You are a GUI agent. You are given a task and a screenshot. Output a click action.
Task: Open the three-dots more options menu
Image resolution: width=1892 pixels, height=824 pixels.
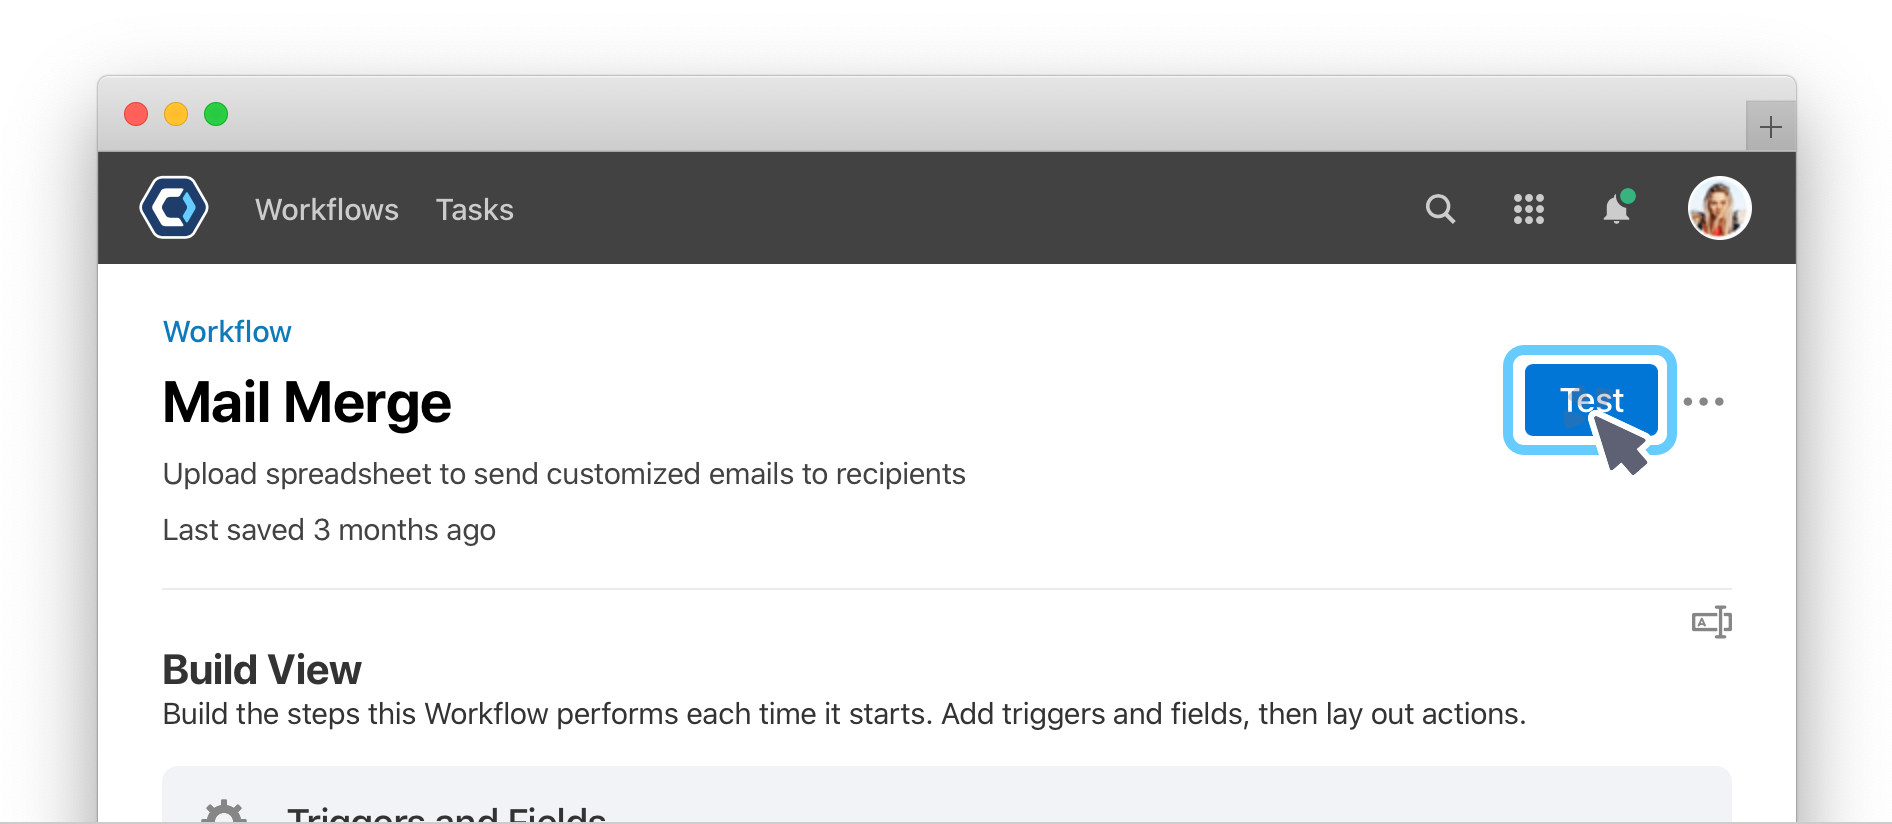click(x=1703, y=402)
